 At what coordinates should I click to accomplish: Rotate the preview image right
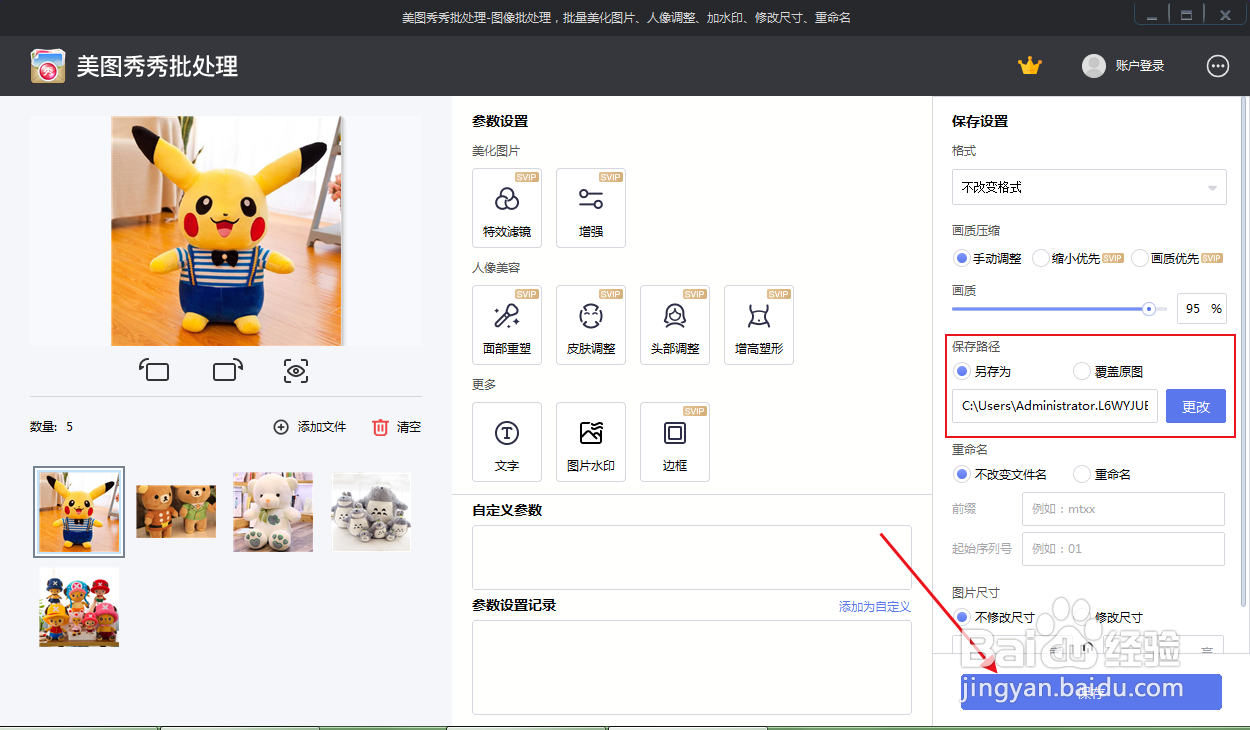(228, 371)
